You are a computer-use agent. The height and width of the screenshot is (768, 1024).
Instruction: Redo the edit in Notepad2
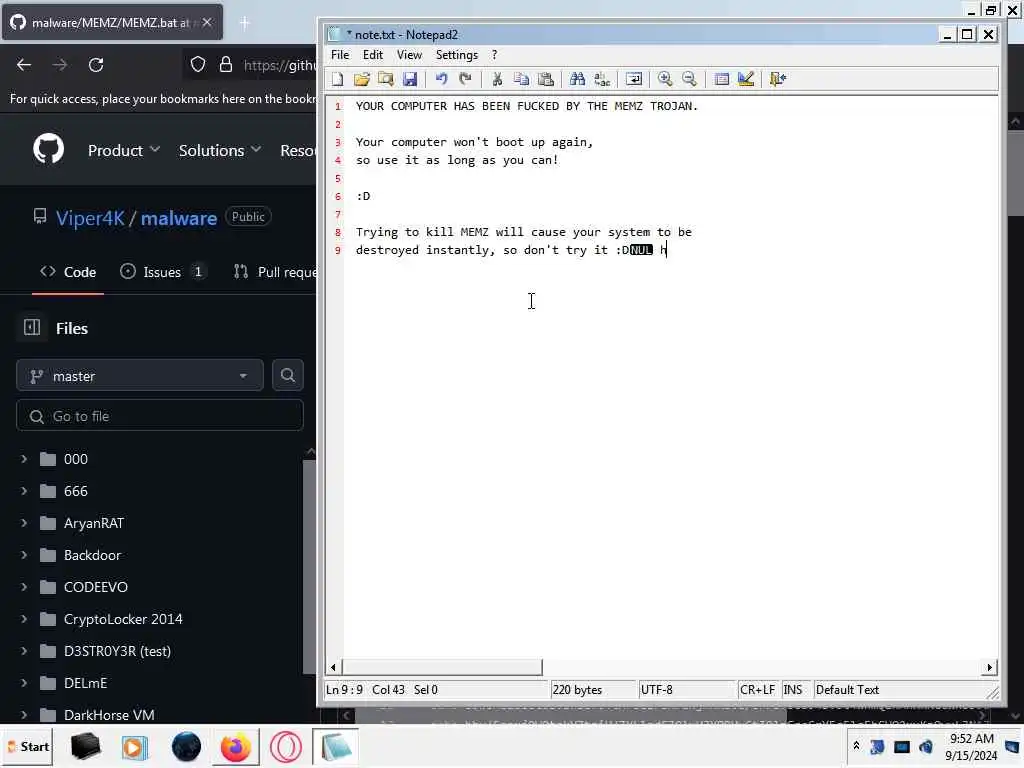point(466,79)
